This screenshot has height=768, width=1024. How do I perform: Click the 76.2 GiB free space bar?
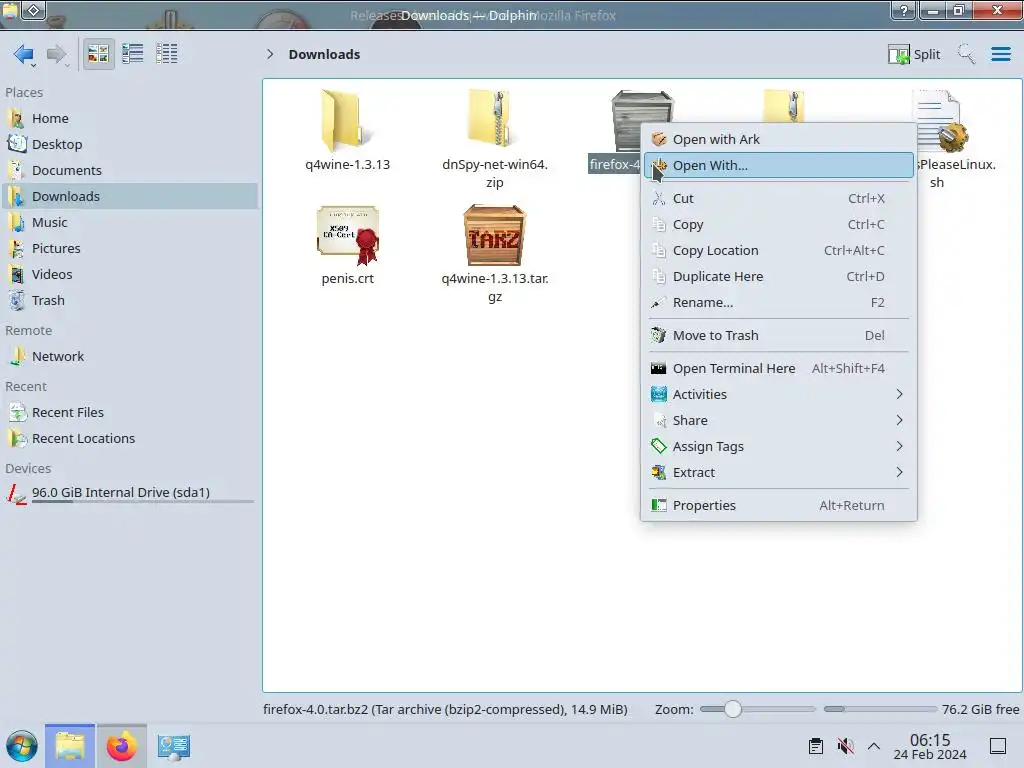pyautogui.click(x=880, y=709)
